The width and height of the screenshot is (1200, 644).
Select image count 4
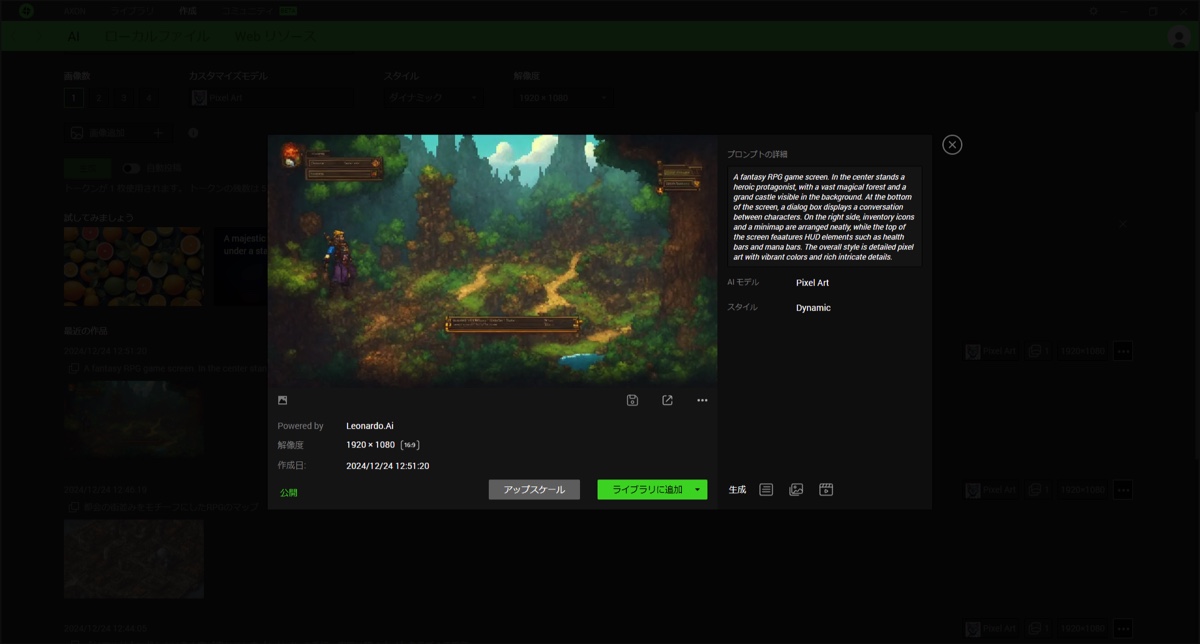149,98
